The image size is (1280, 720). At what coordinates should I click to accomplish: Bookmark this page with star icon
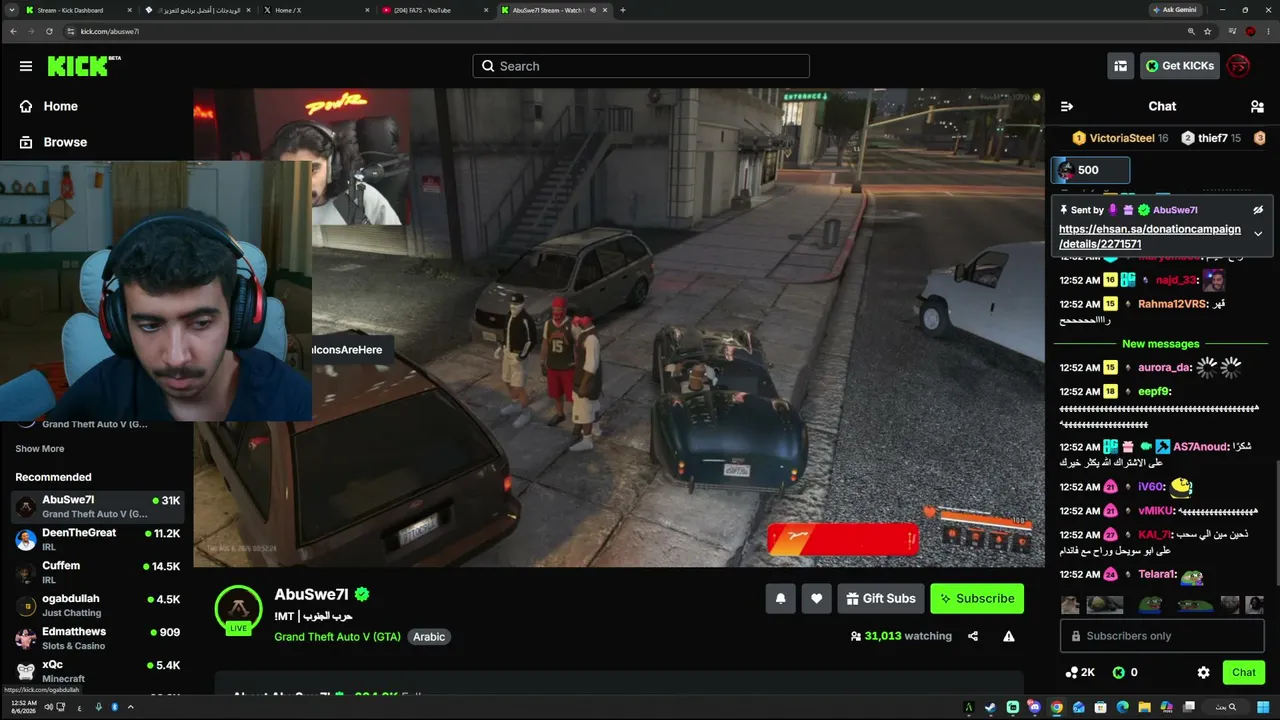click(x=1208, y=31)
